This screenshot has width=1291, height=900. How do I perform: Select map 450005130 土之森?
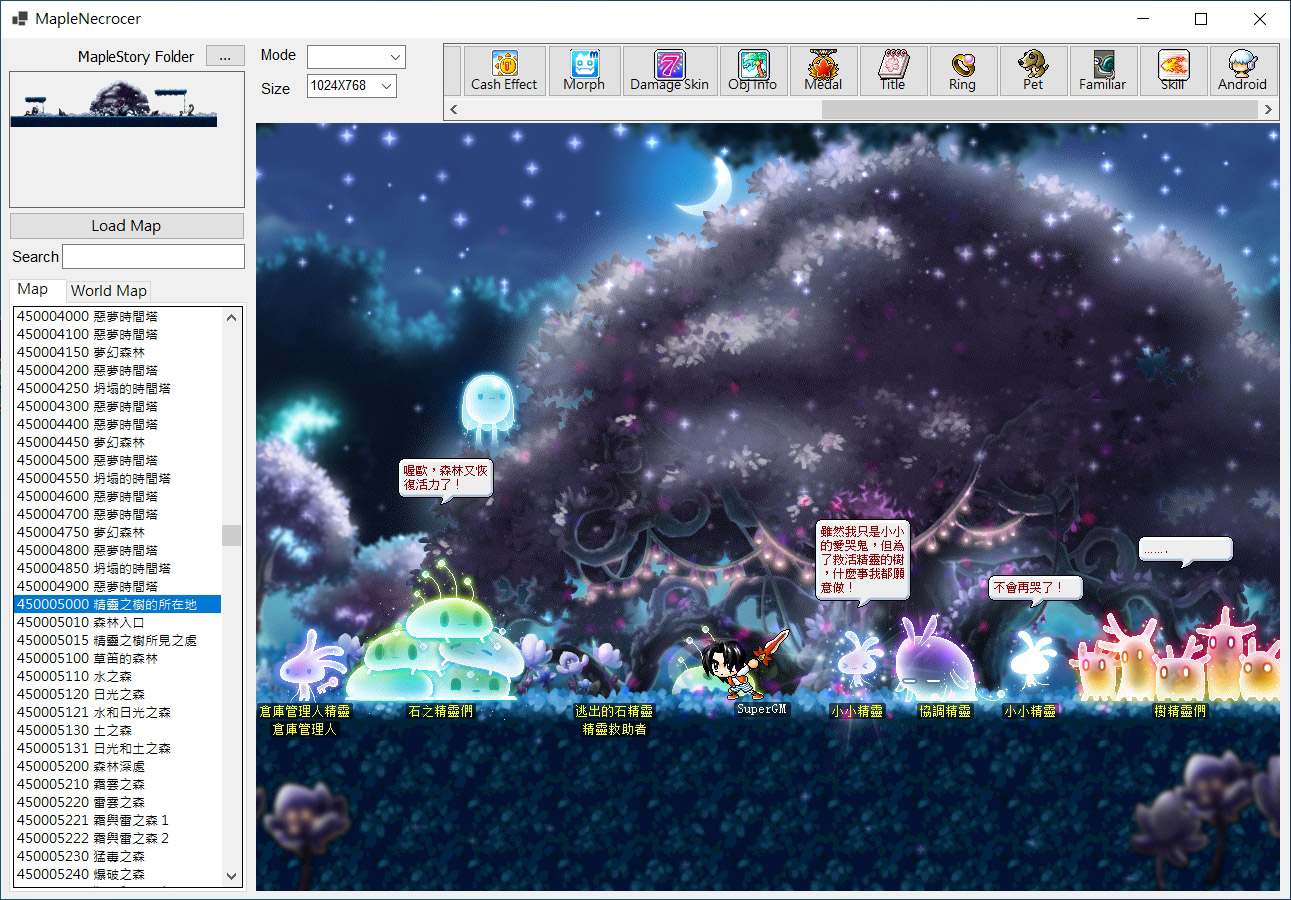pyautogui.click(x=117, y=730)
